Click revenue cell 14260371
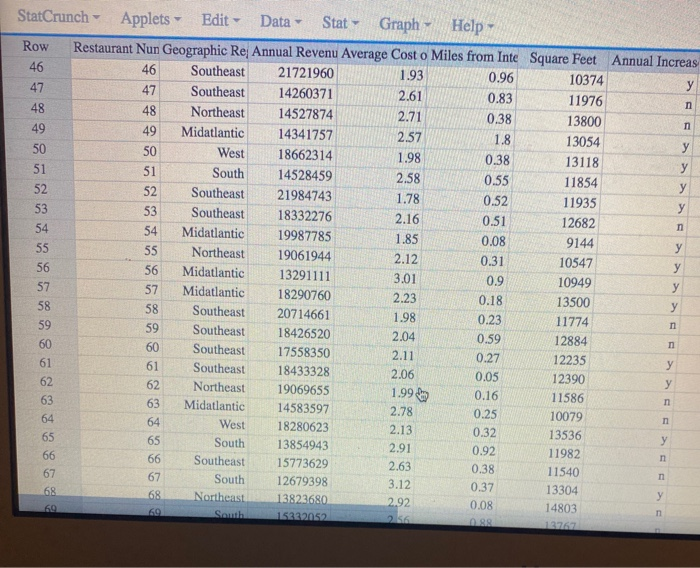The image size is (700, 568). (x=305, y=93)
